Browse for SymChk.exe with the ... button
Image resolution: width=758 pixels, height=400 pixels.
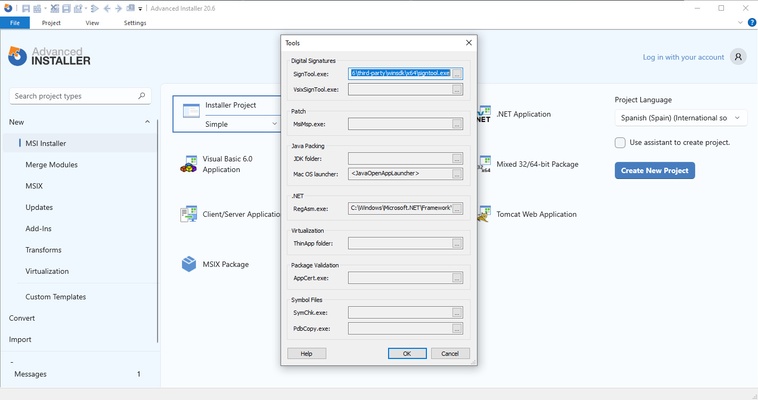(x=457, y=313)
